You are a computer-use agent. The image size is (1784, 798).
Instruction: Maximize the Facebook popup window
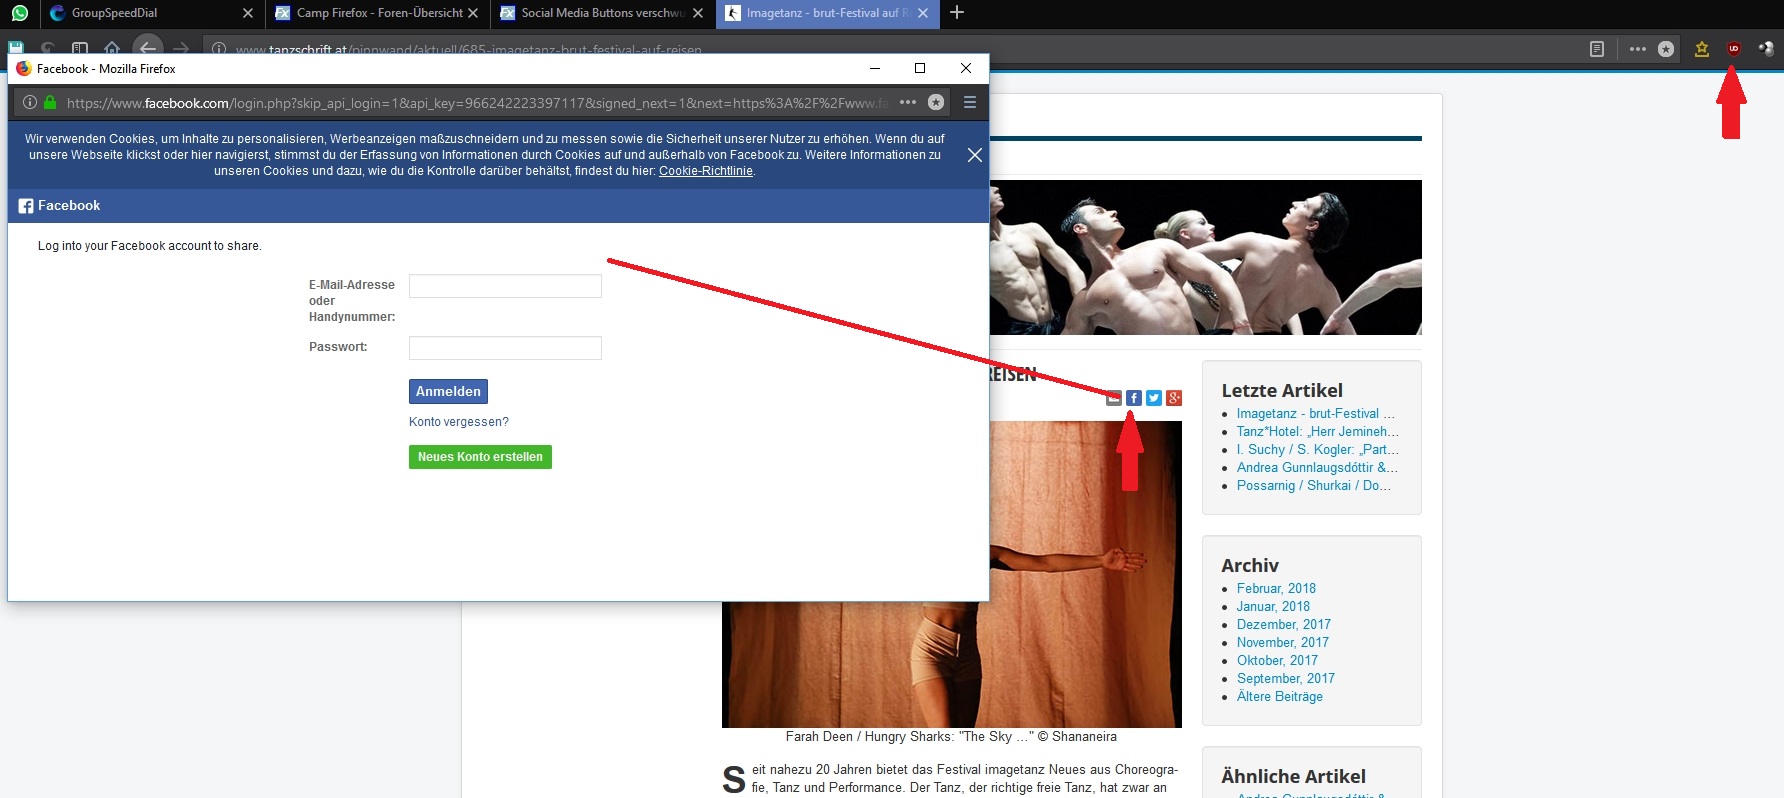[x=920, y=68]
